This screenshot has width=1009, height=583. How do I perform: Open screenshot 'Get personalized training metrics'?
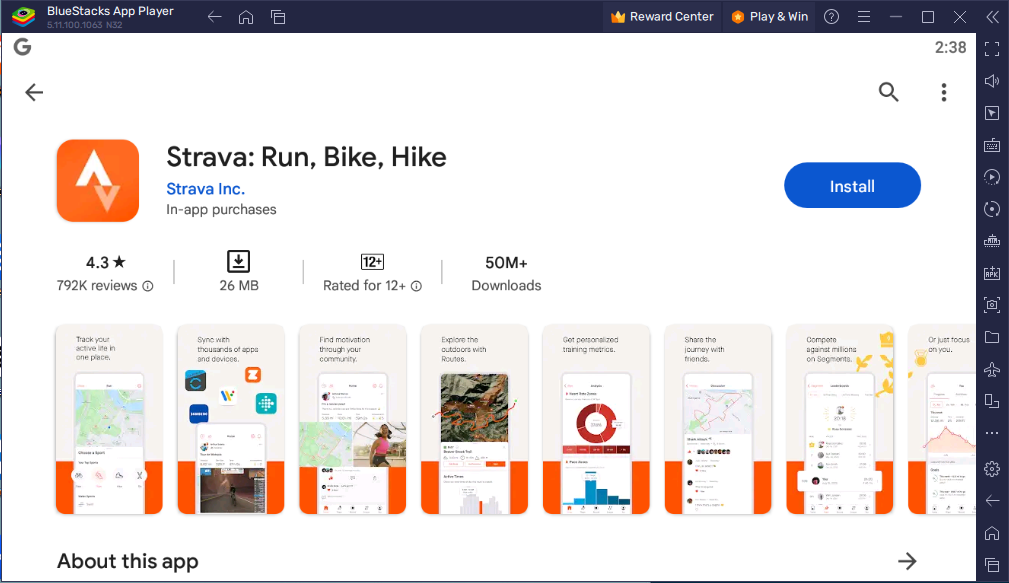point(596,420)
